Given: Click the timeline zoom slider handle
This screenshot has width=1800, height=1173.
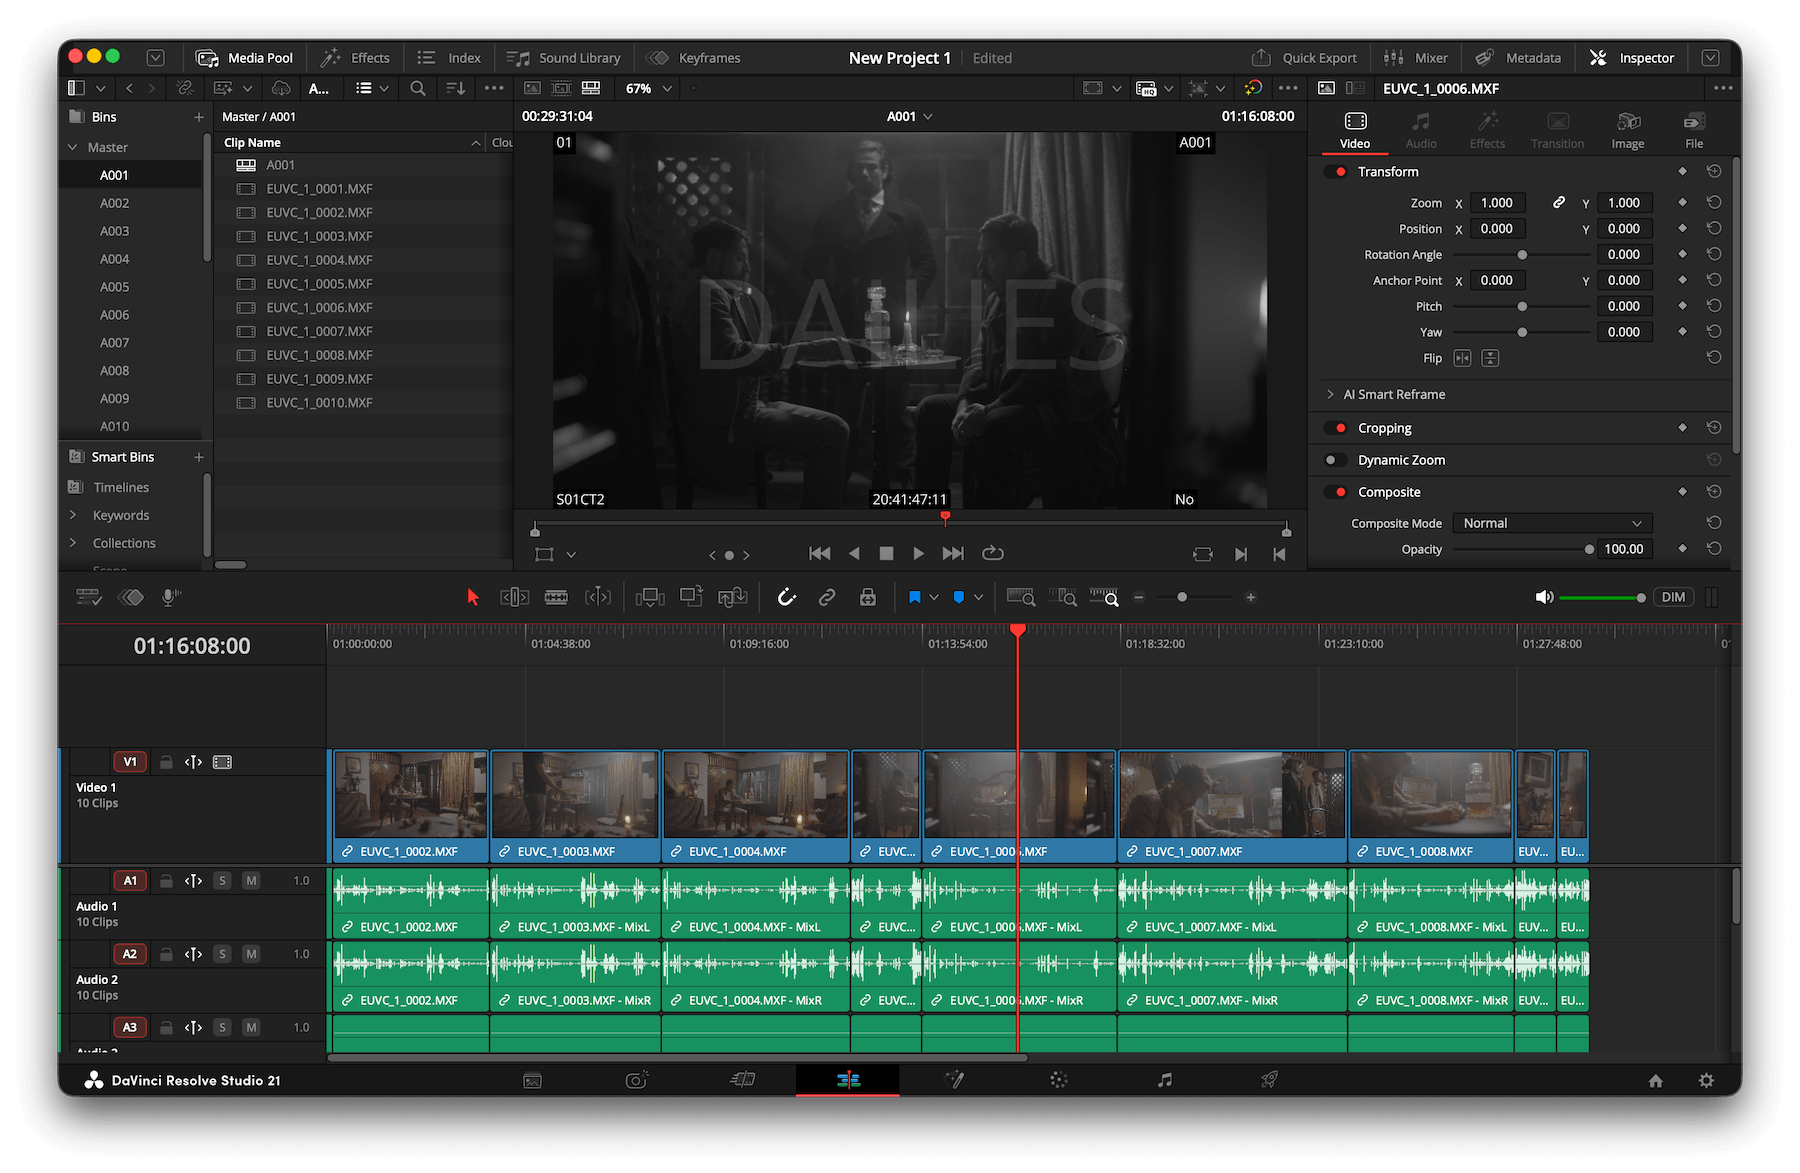Looking at the screenshot, I should 1182,597.
